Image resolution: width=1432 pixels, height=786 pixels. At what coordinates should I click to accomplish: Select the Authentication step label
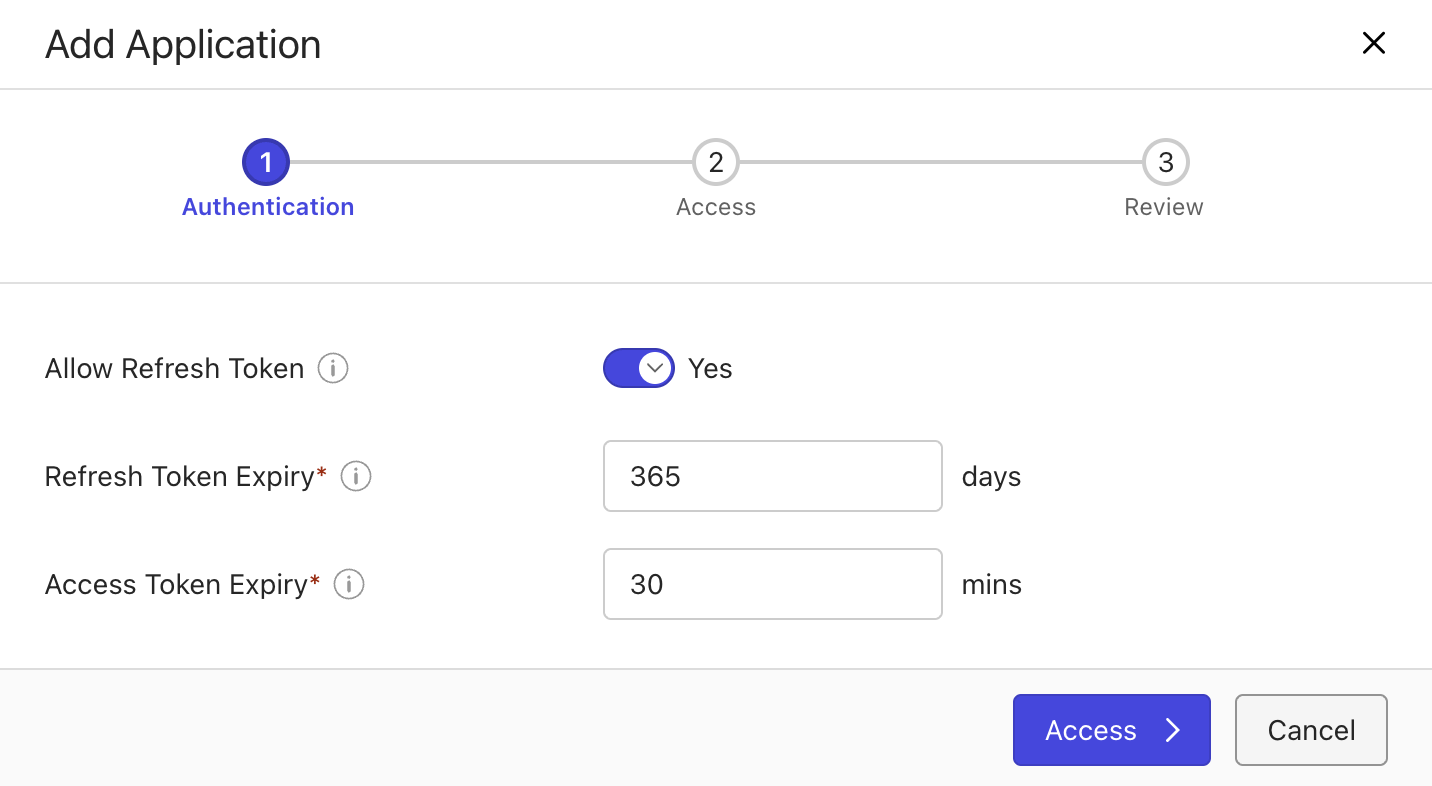click(267, 206)
